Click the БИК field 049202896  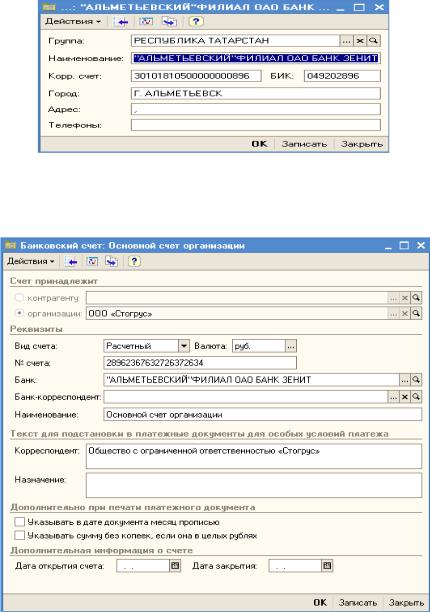coord(342,76)
